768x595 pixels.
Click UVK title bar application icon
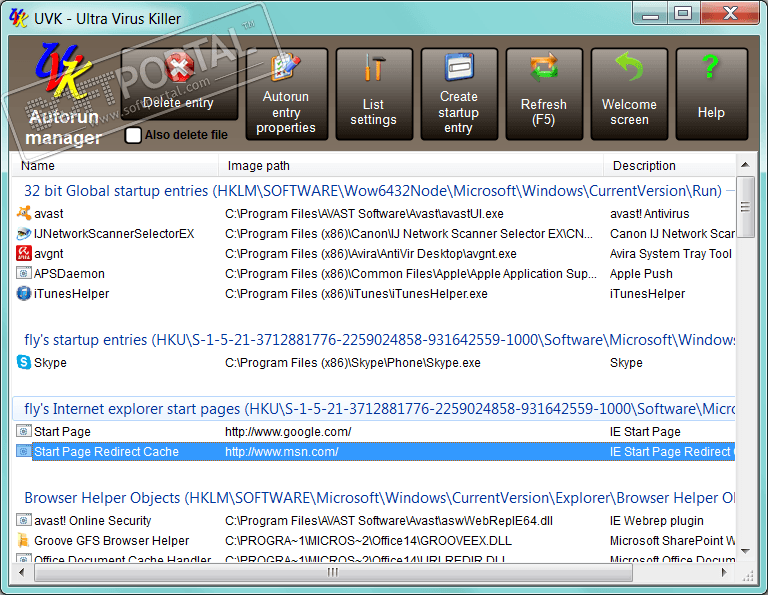pos(19,18)
